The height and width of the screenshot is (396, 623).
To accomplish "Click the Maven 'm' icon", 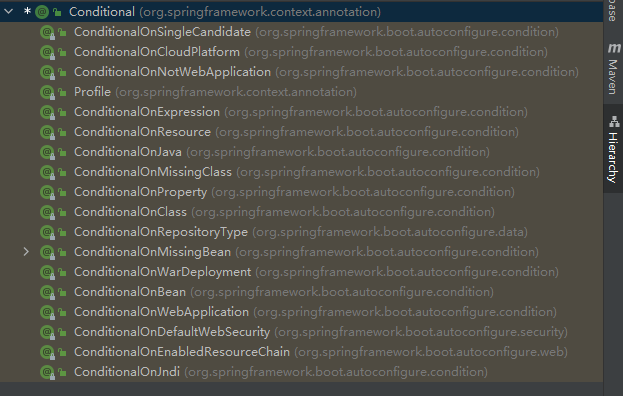I will coord(613,48).
